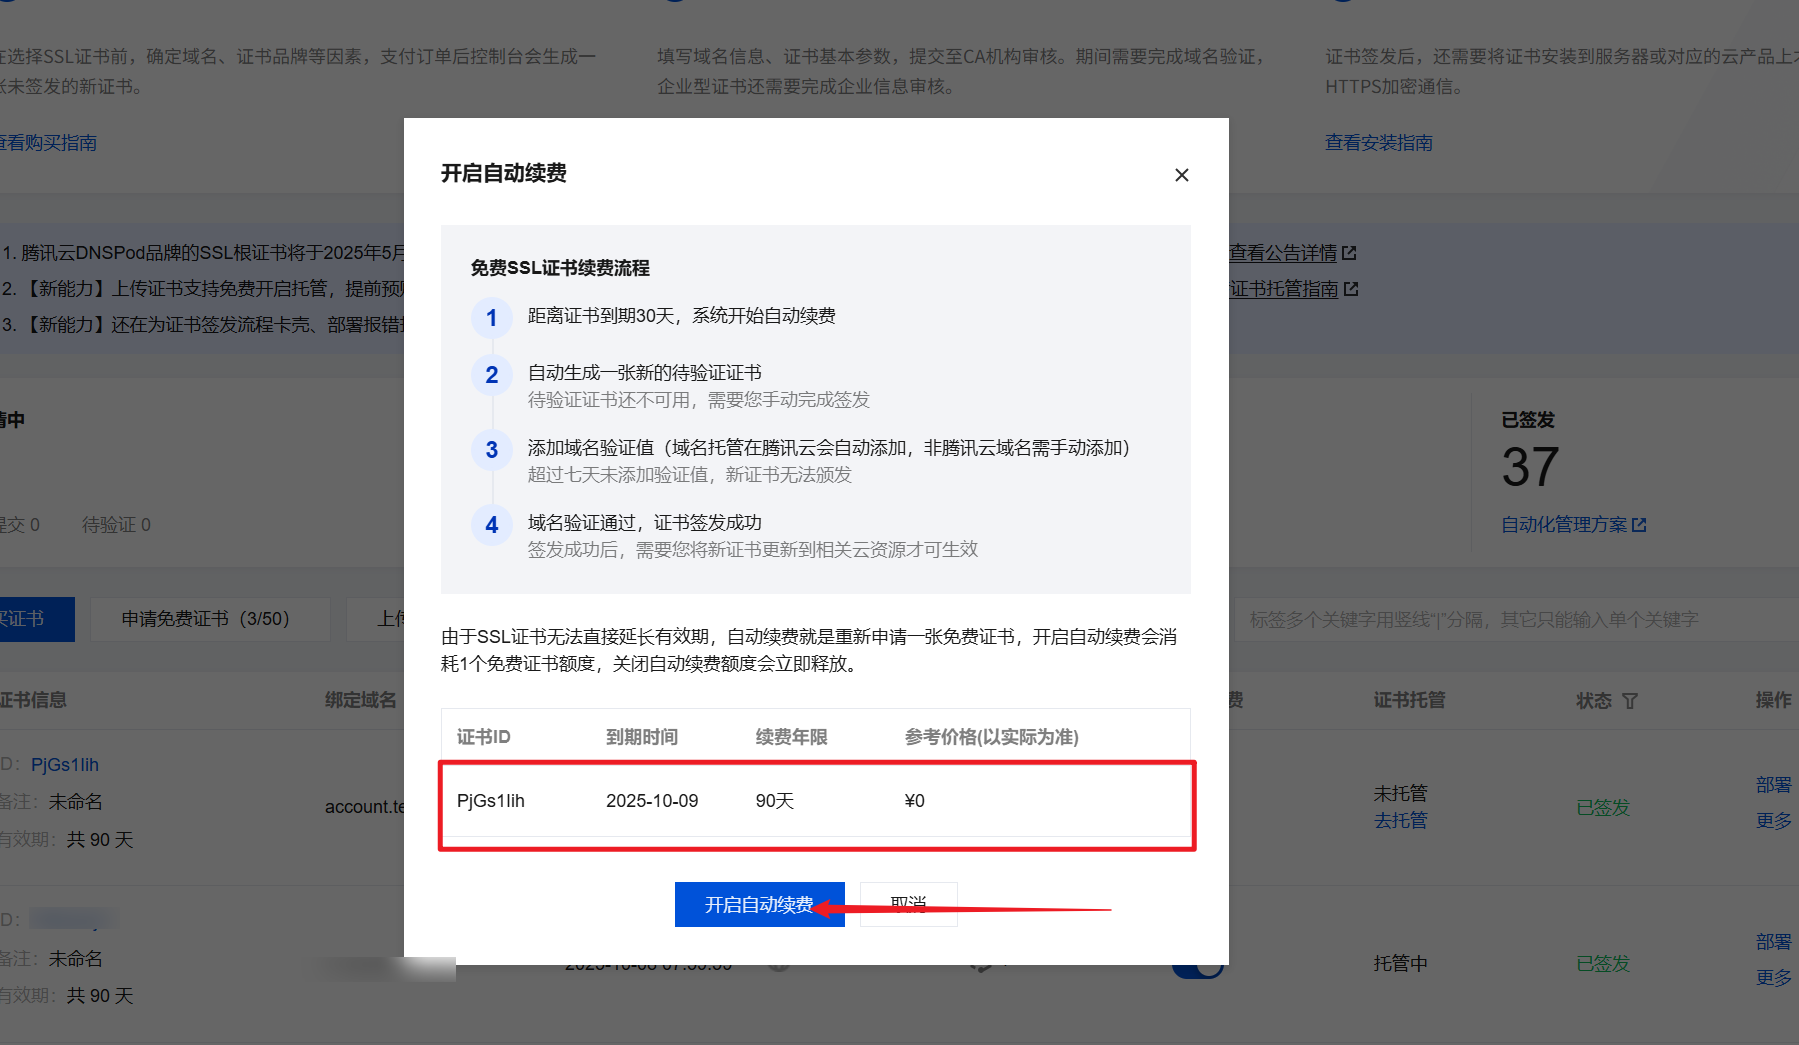Click external-link icon beside 证书托管指南

click(1352, 288)
